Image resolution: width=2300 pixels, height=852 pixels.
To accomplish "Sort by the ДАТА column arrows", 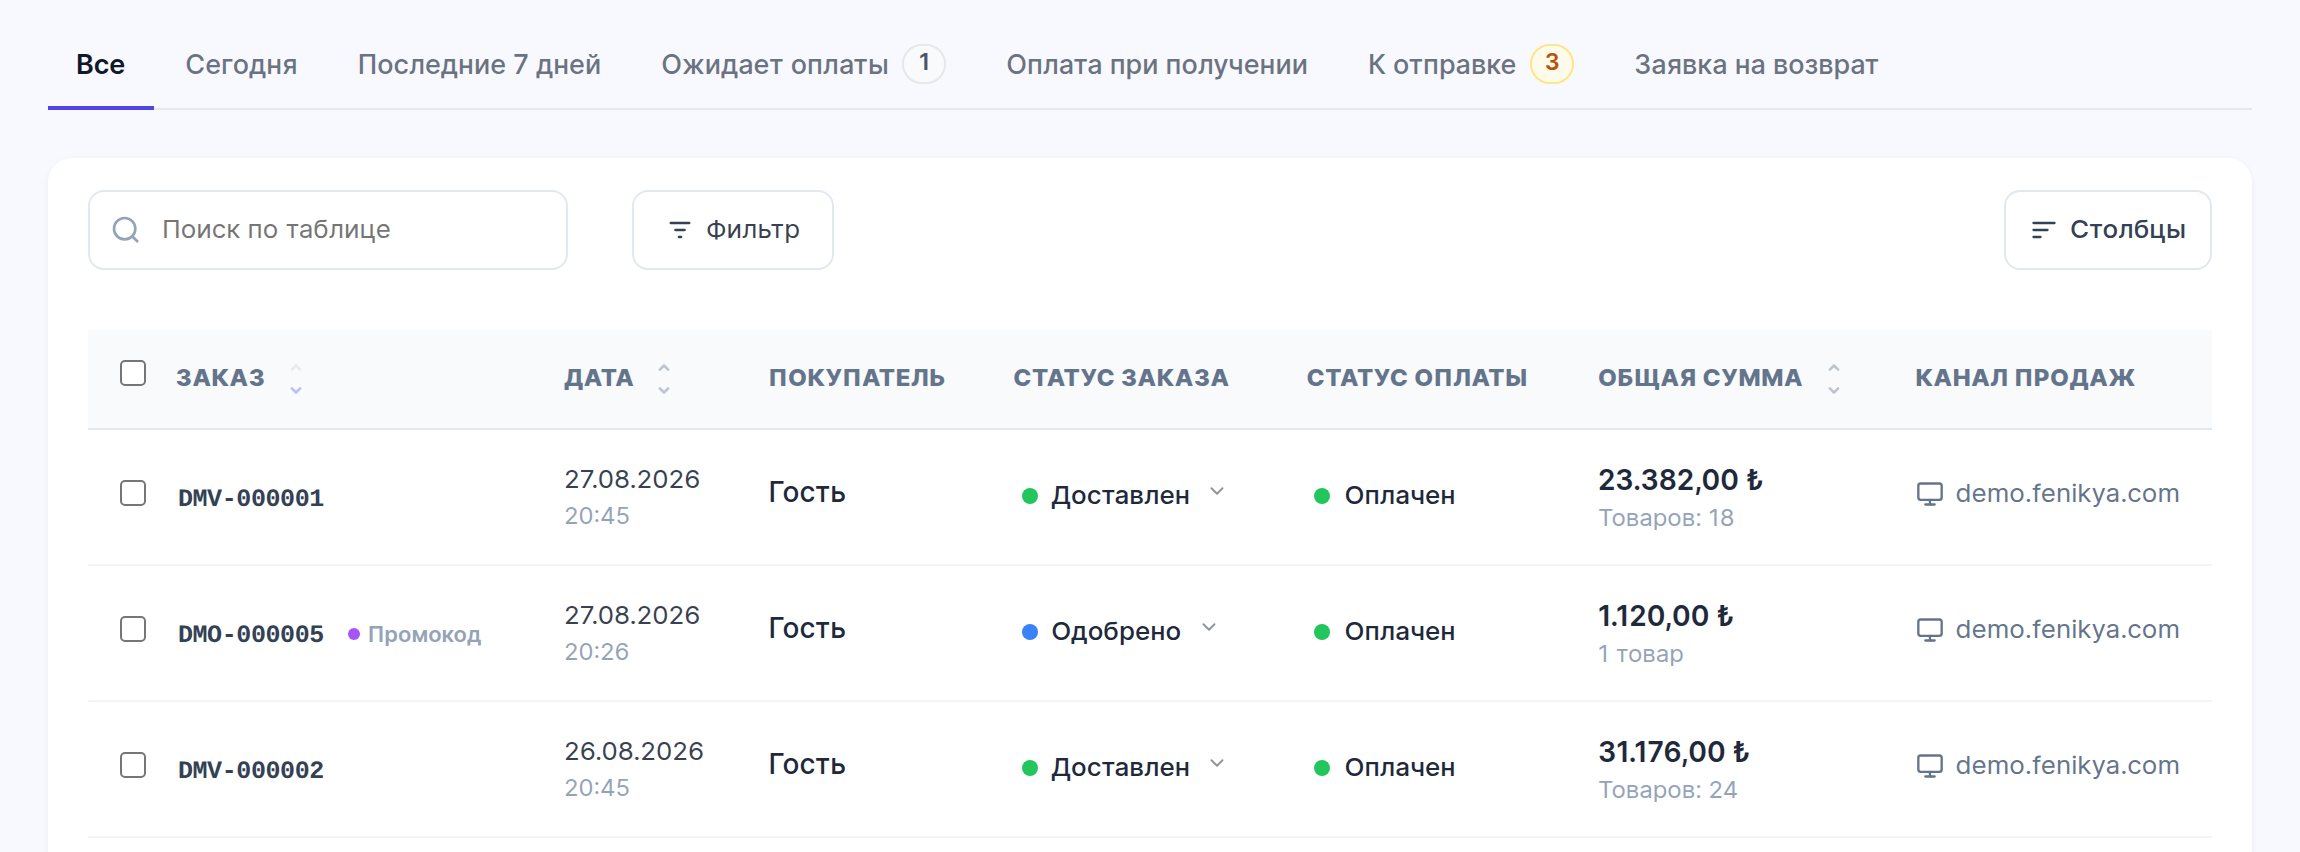I will coord(664,379).
